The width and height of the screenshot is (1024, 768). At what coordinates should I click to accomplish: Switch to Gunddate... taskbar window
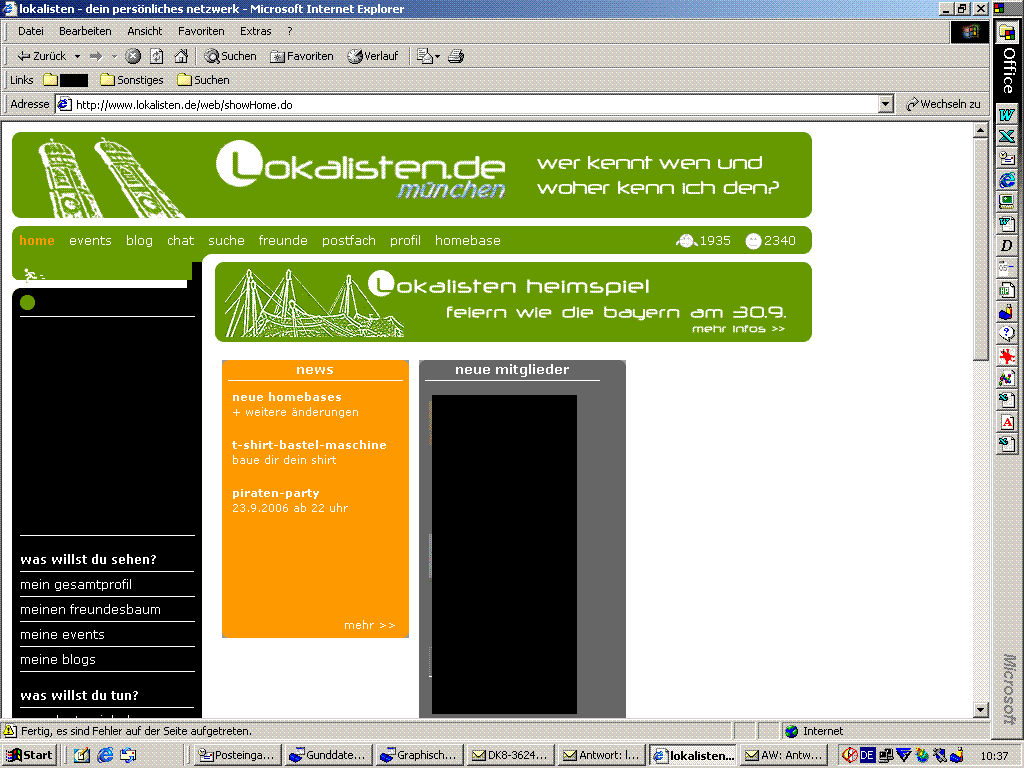point(329,755)
